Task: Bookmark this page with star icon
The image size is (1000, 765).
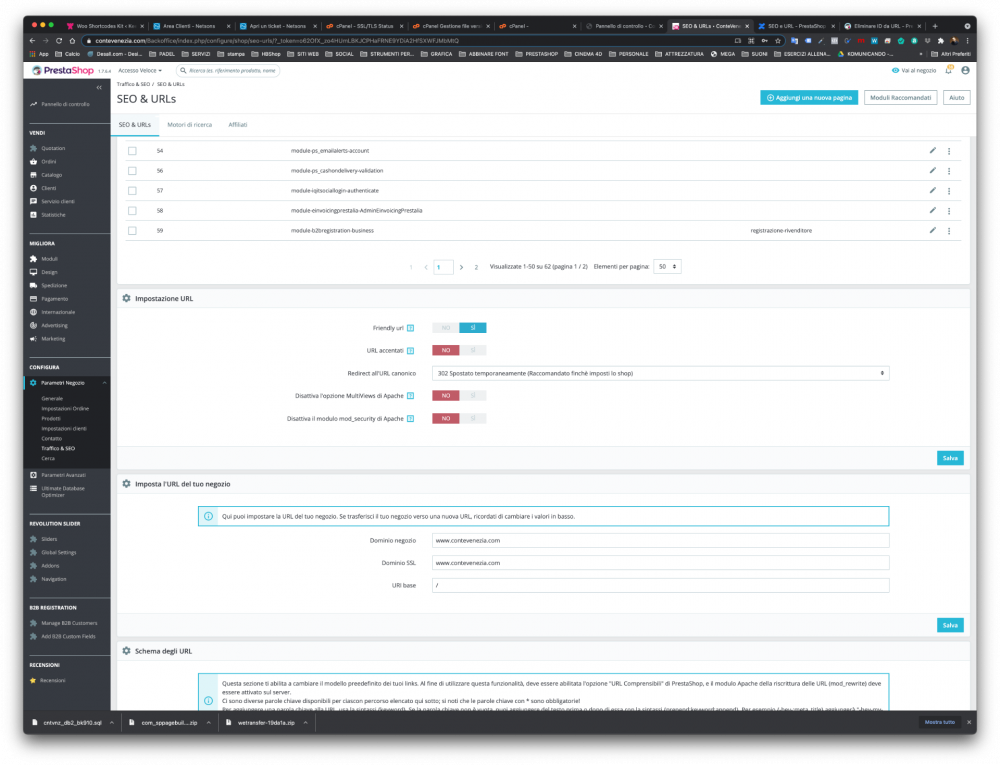Action: (x=778, y=41)
